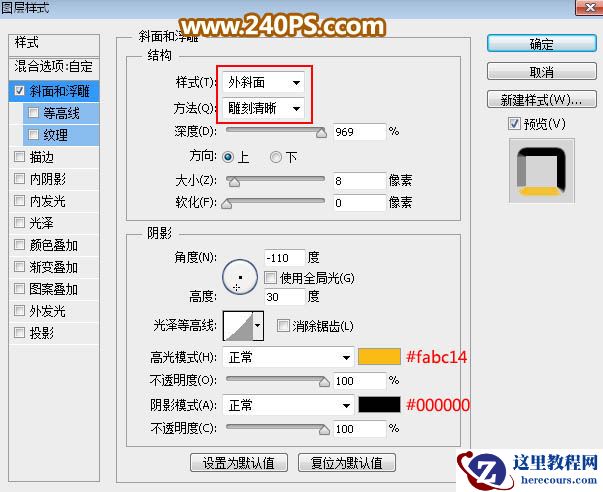Click the black shadow color swatch
The image size is (603, 492).
click(x=379, y=405)
